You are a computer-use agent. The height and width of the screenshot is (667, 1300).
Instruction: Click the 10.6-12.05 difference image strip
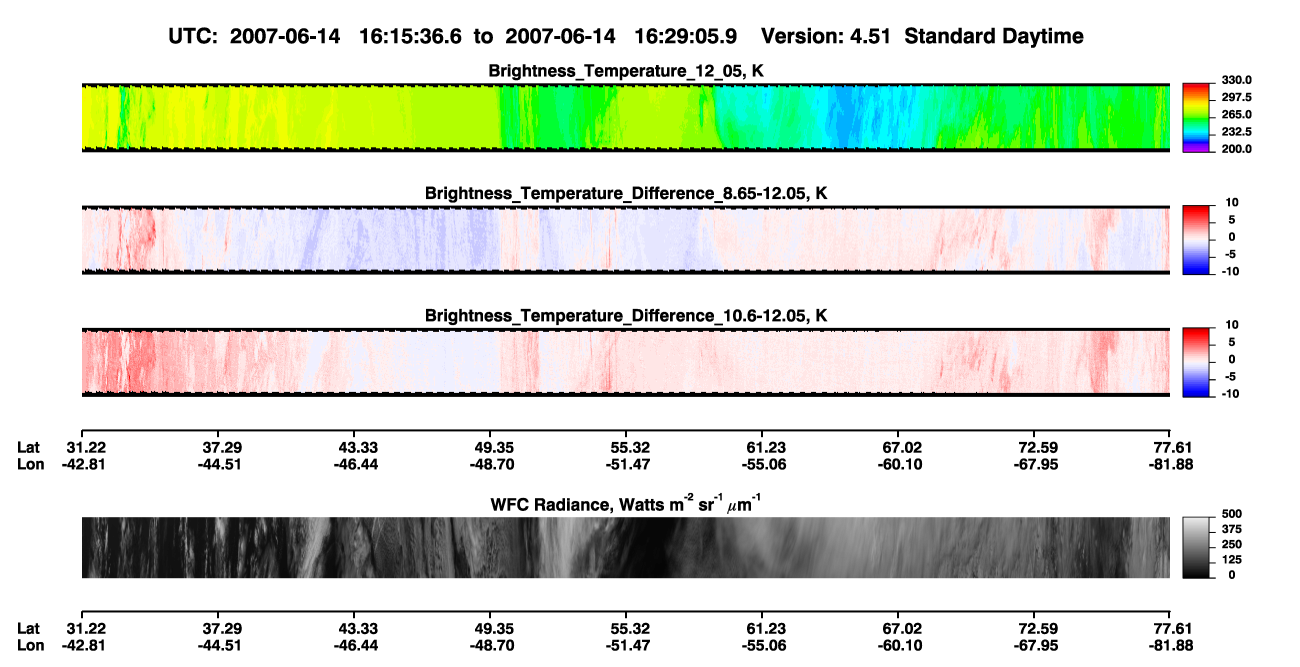click(x=626, y=362)
